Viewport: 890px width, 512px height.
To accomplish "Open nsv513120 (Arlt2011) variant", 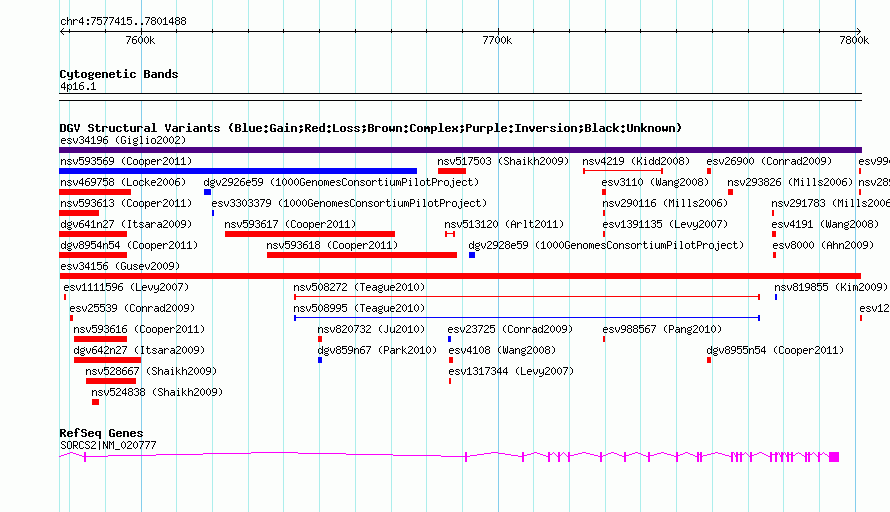I will tap(450, 234).
